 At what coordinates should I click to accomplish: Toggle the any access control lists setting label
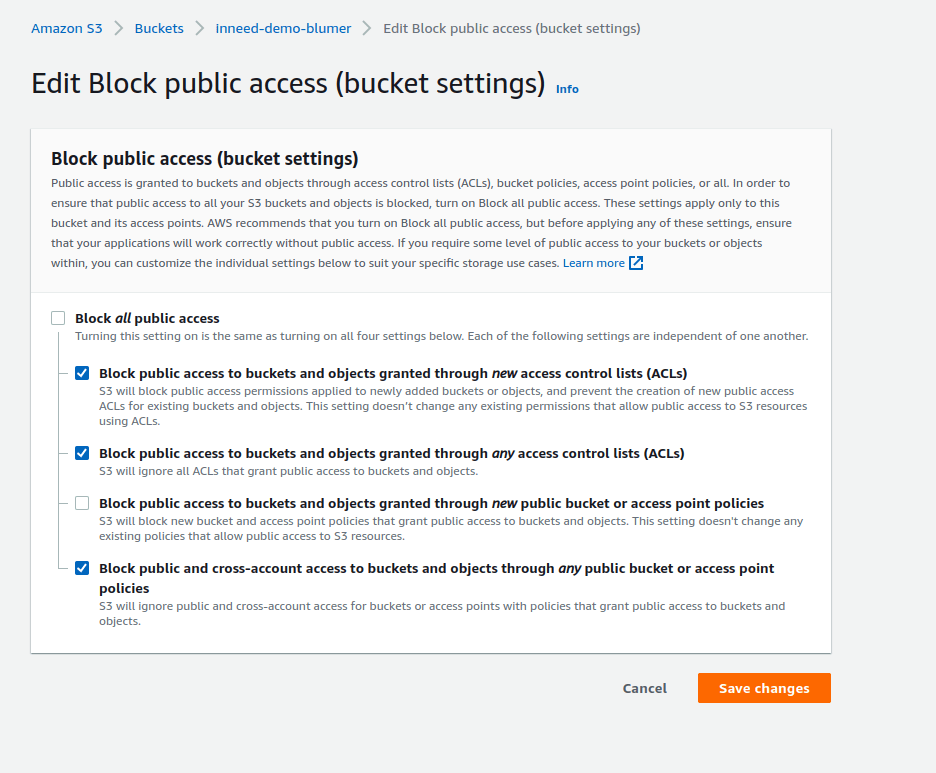[390, 453]
